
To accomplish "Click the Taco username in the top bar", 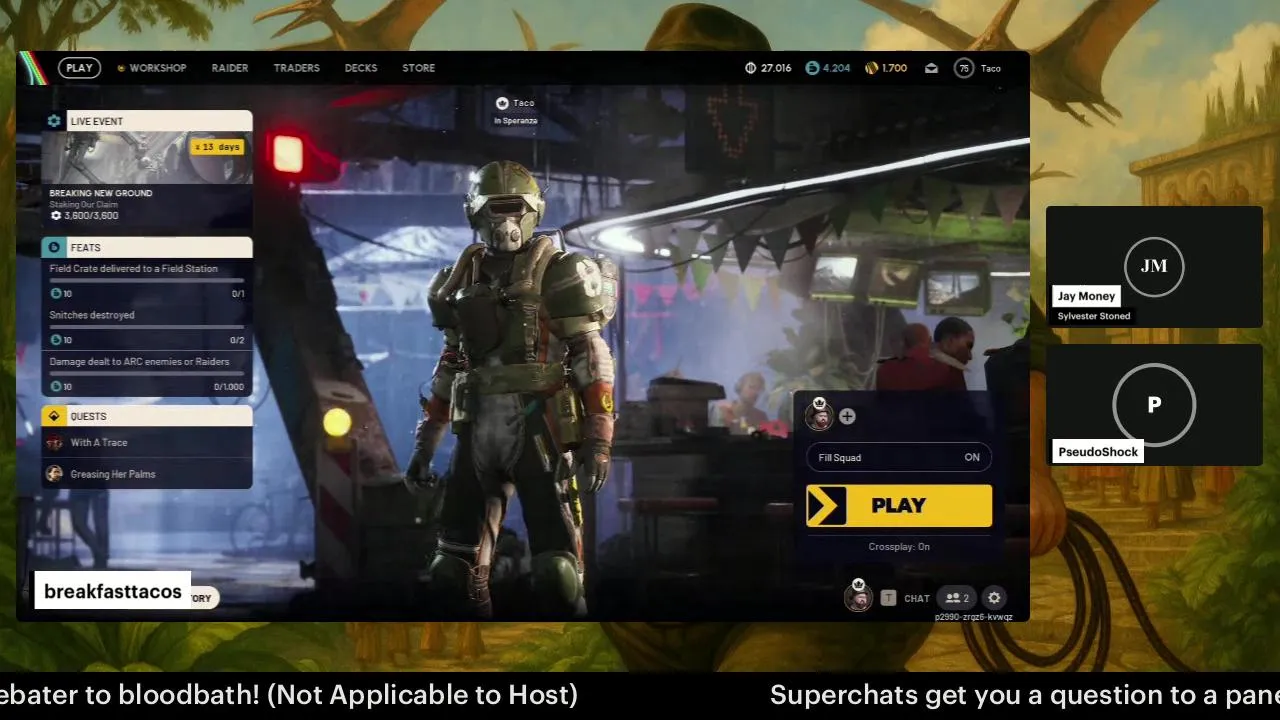I will coord(990,68).
